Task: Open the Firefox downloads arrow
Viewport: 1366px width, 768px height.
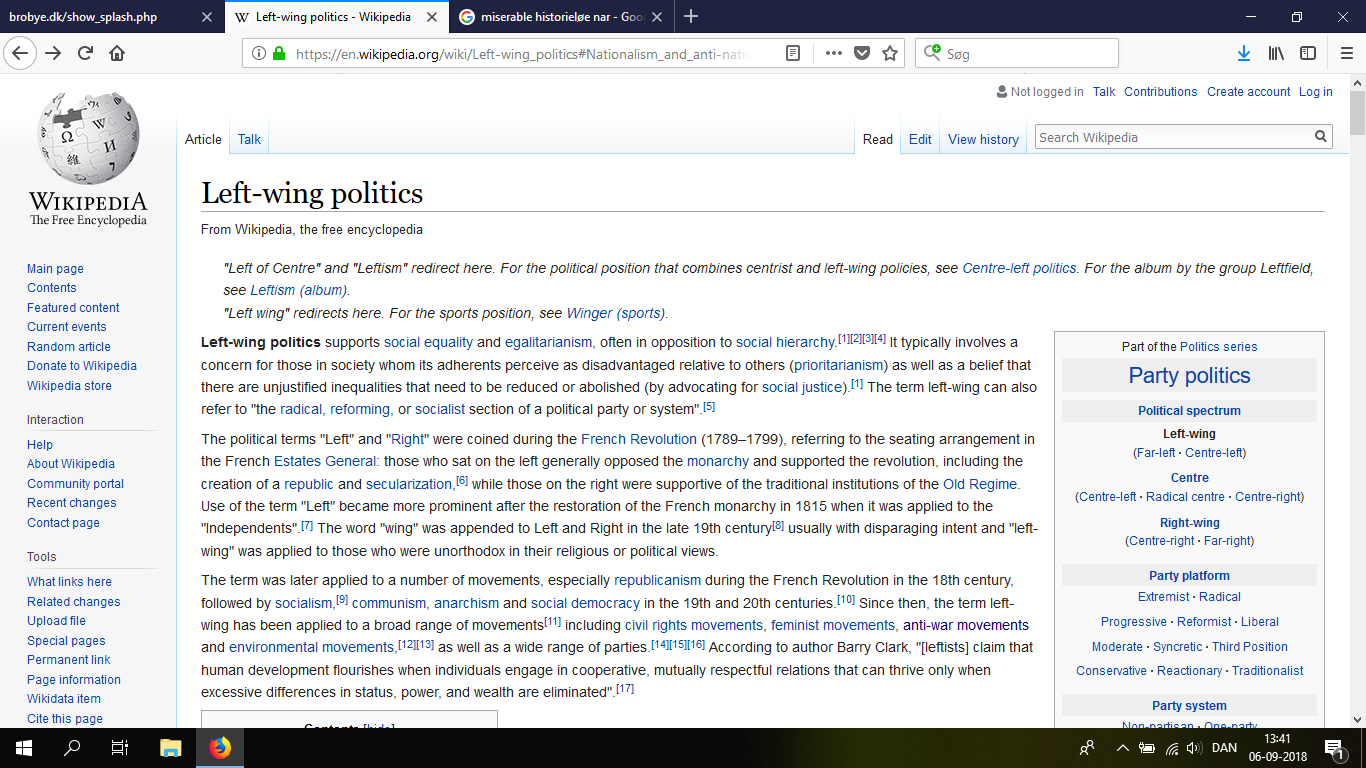Action: click(x=1244, y=54)
